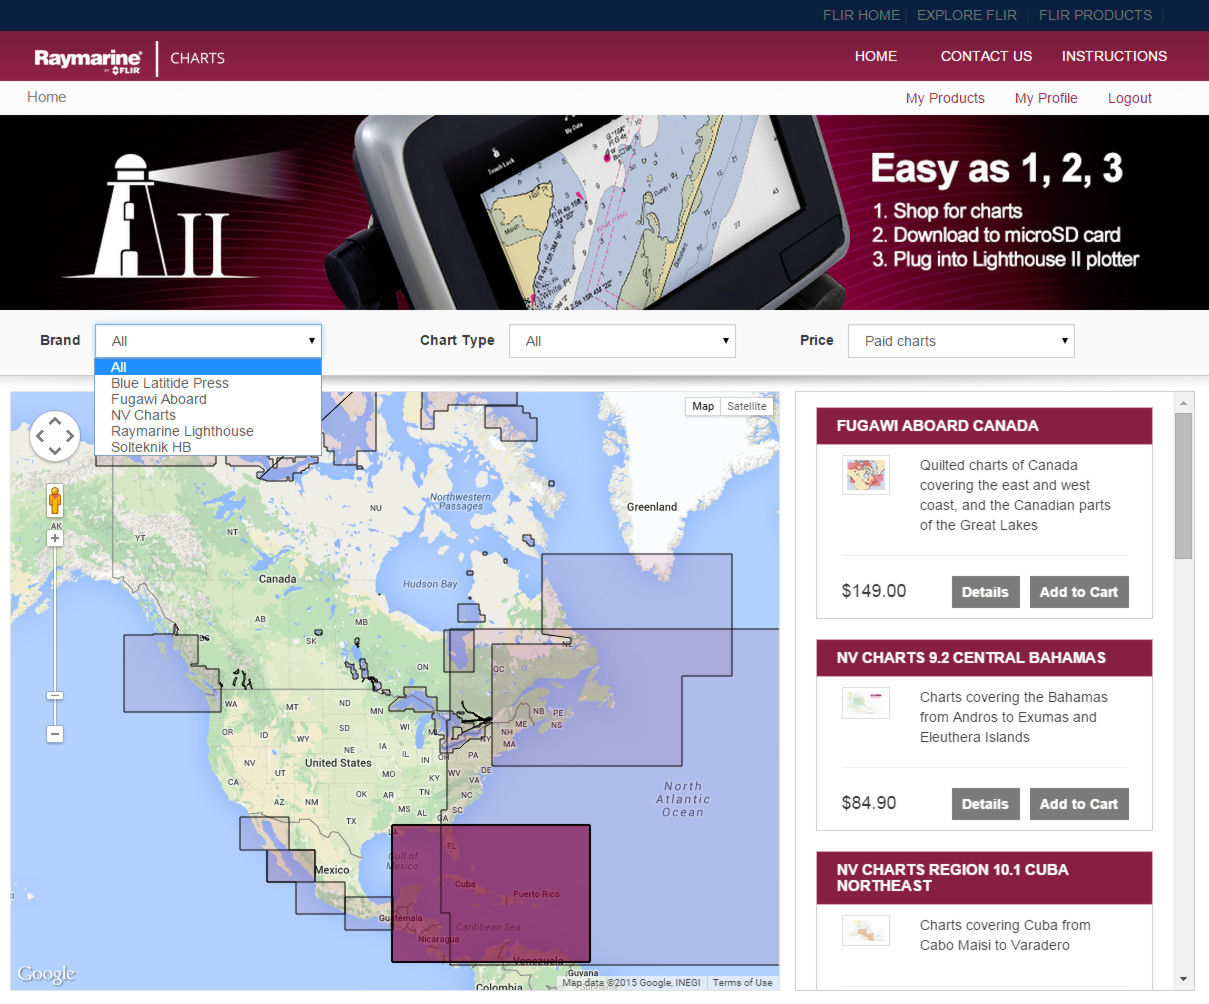Click the product list scrollbar thumb
Viewport: 1209px width, 1004px height.
(x=1183, y=485)
